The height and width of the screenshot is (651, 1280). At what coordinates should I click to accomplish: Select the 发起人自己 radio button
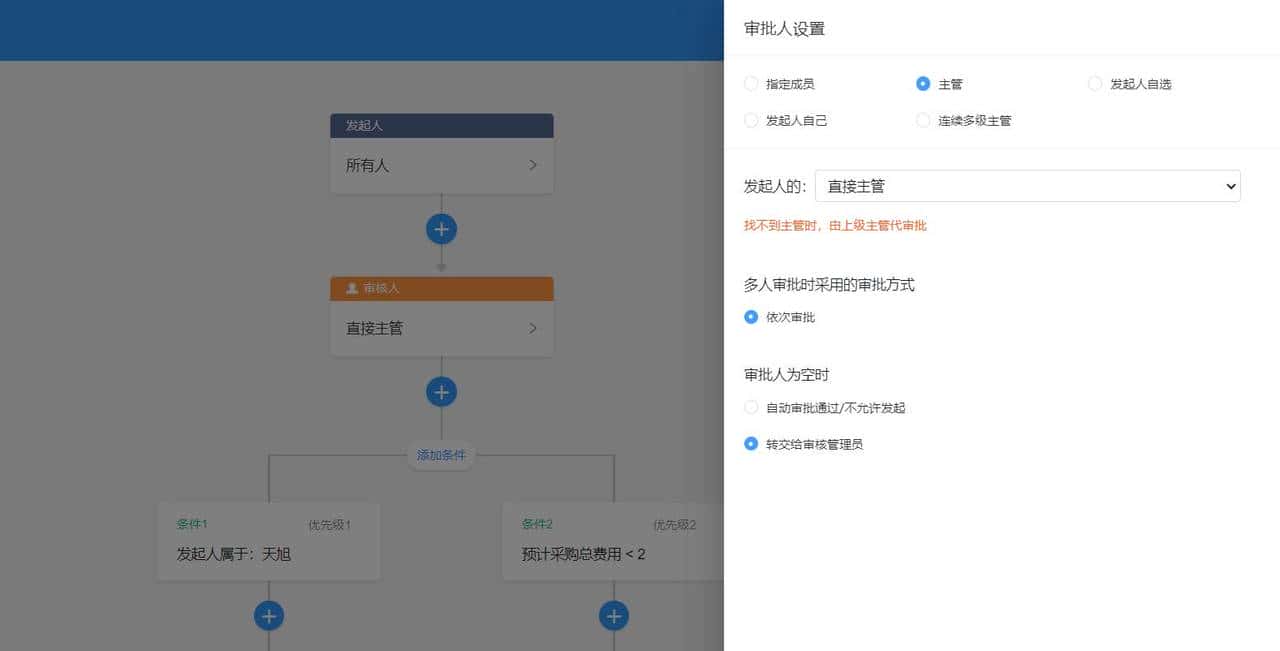751,120
